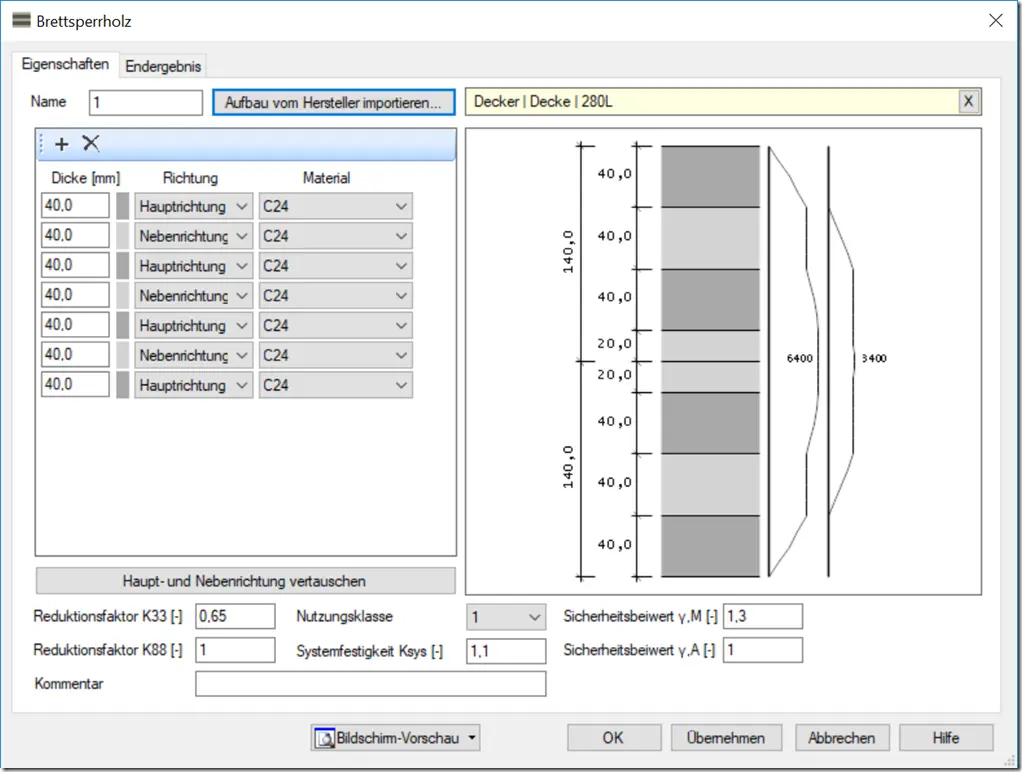Open Richtung dropdown of third layer
This screenshot has width=1022, height=772.
(194, 266)
